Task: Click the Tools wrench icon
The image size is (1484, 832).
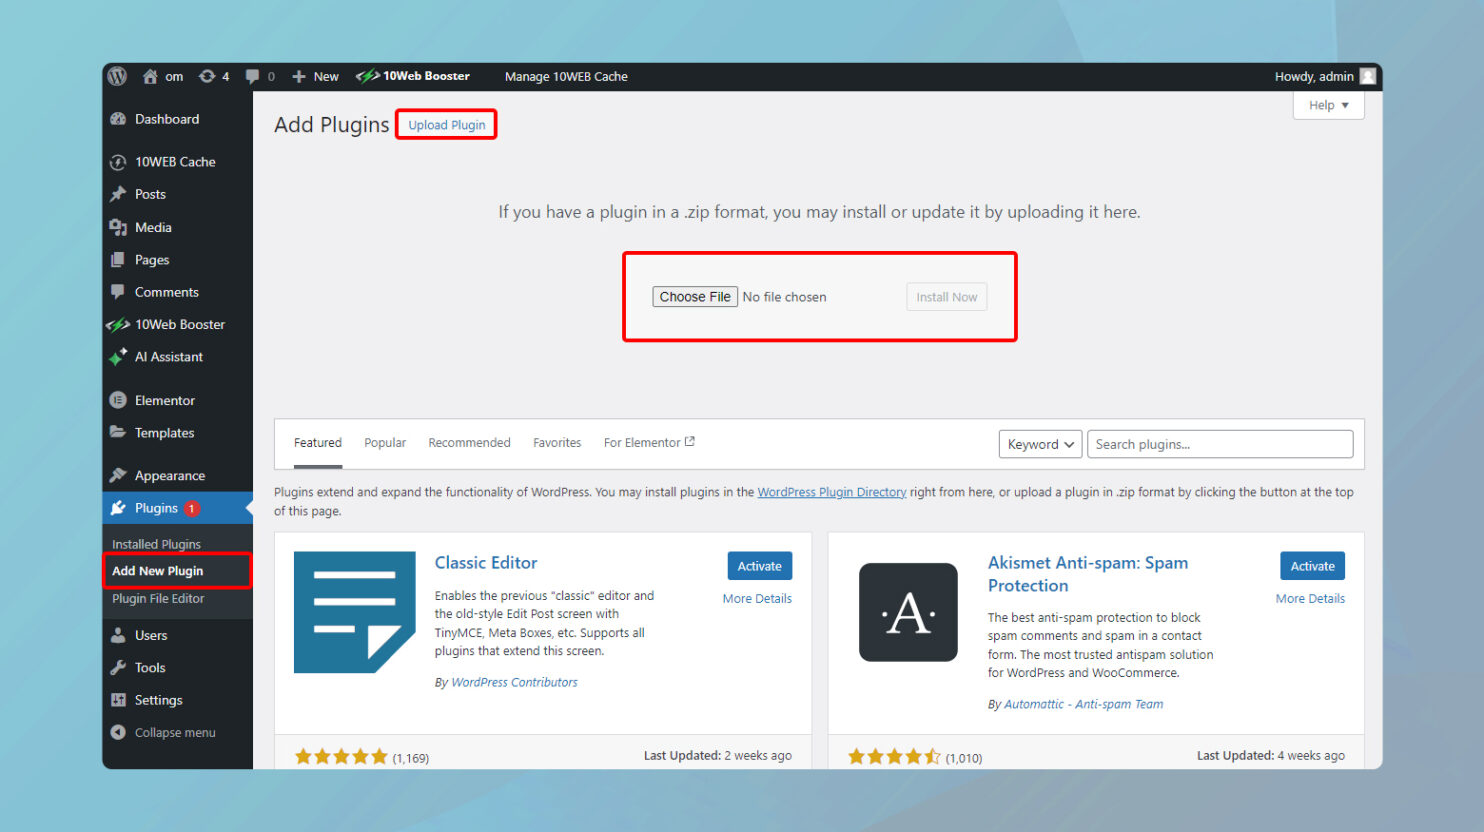Action: tap(119, 667)
